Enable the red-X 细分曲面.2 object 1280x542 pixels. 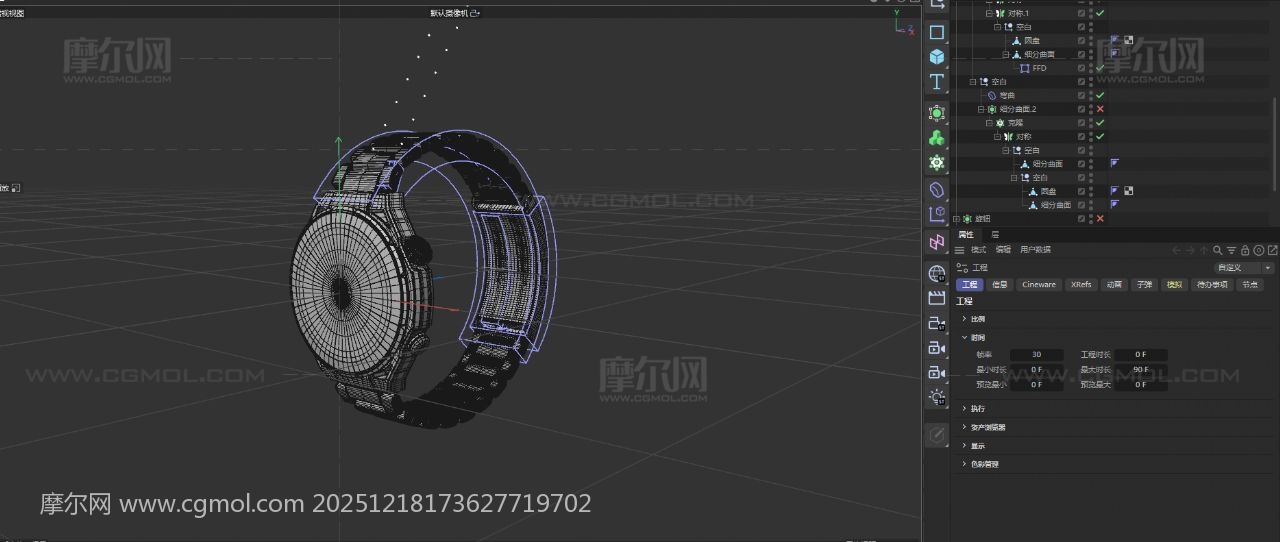(1100, 109)
